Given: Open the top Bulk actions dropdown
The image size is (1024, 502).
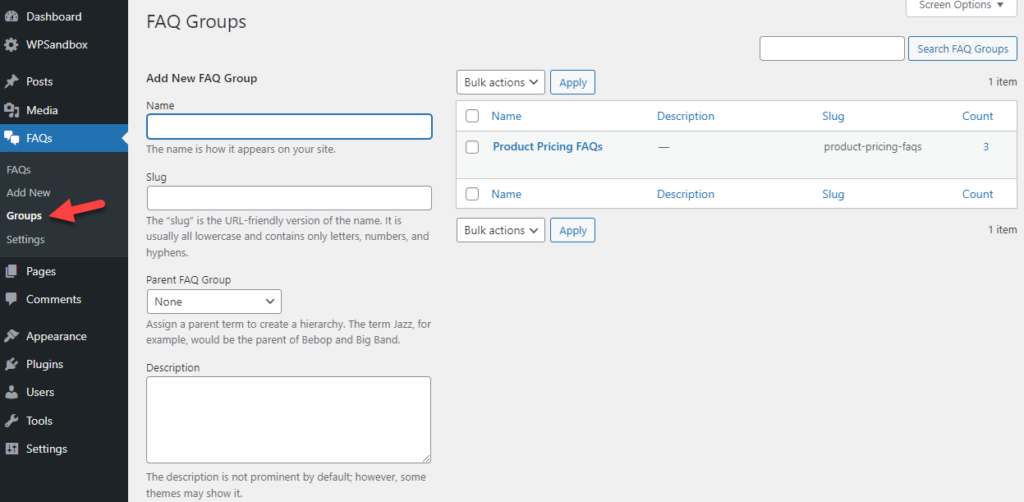Looking at the screenshot, I should click(x=501, y=82).
